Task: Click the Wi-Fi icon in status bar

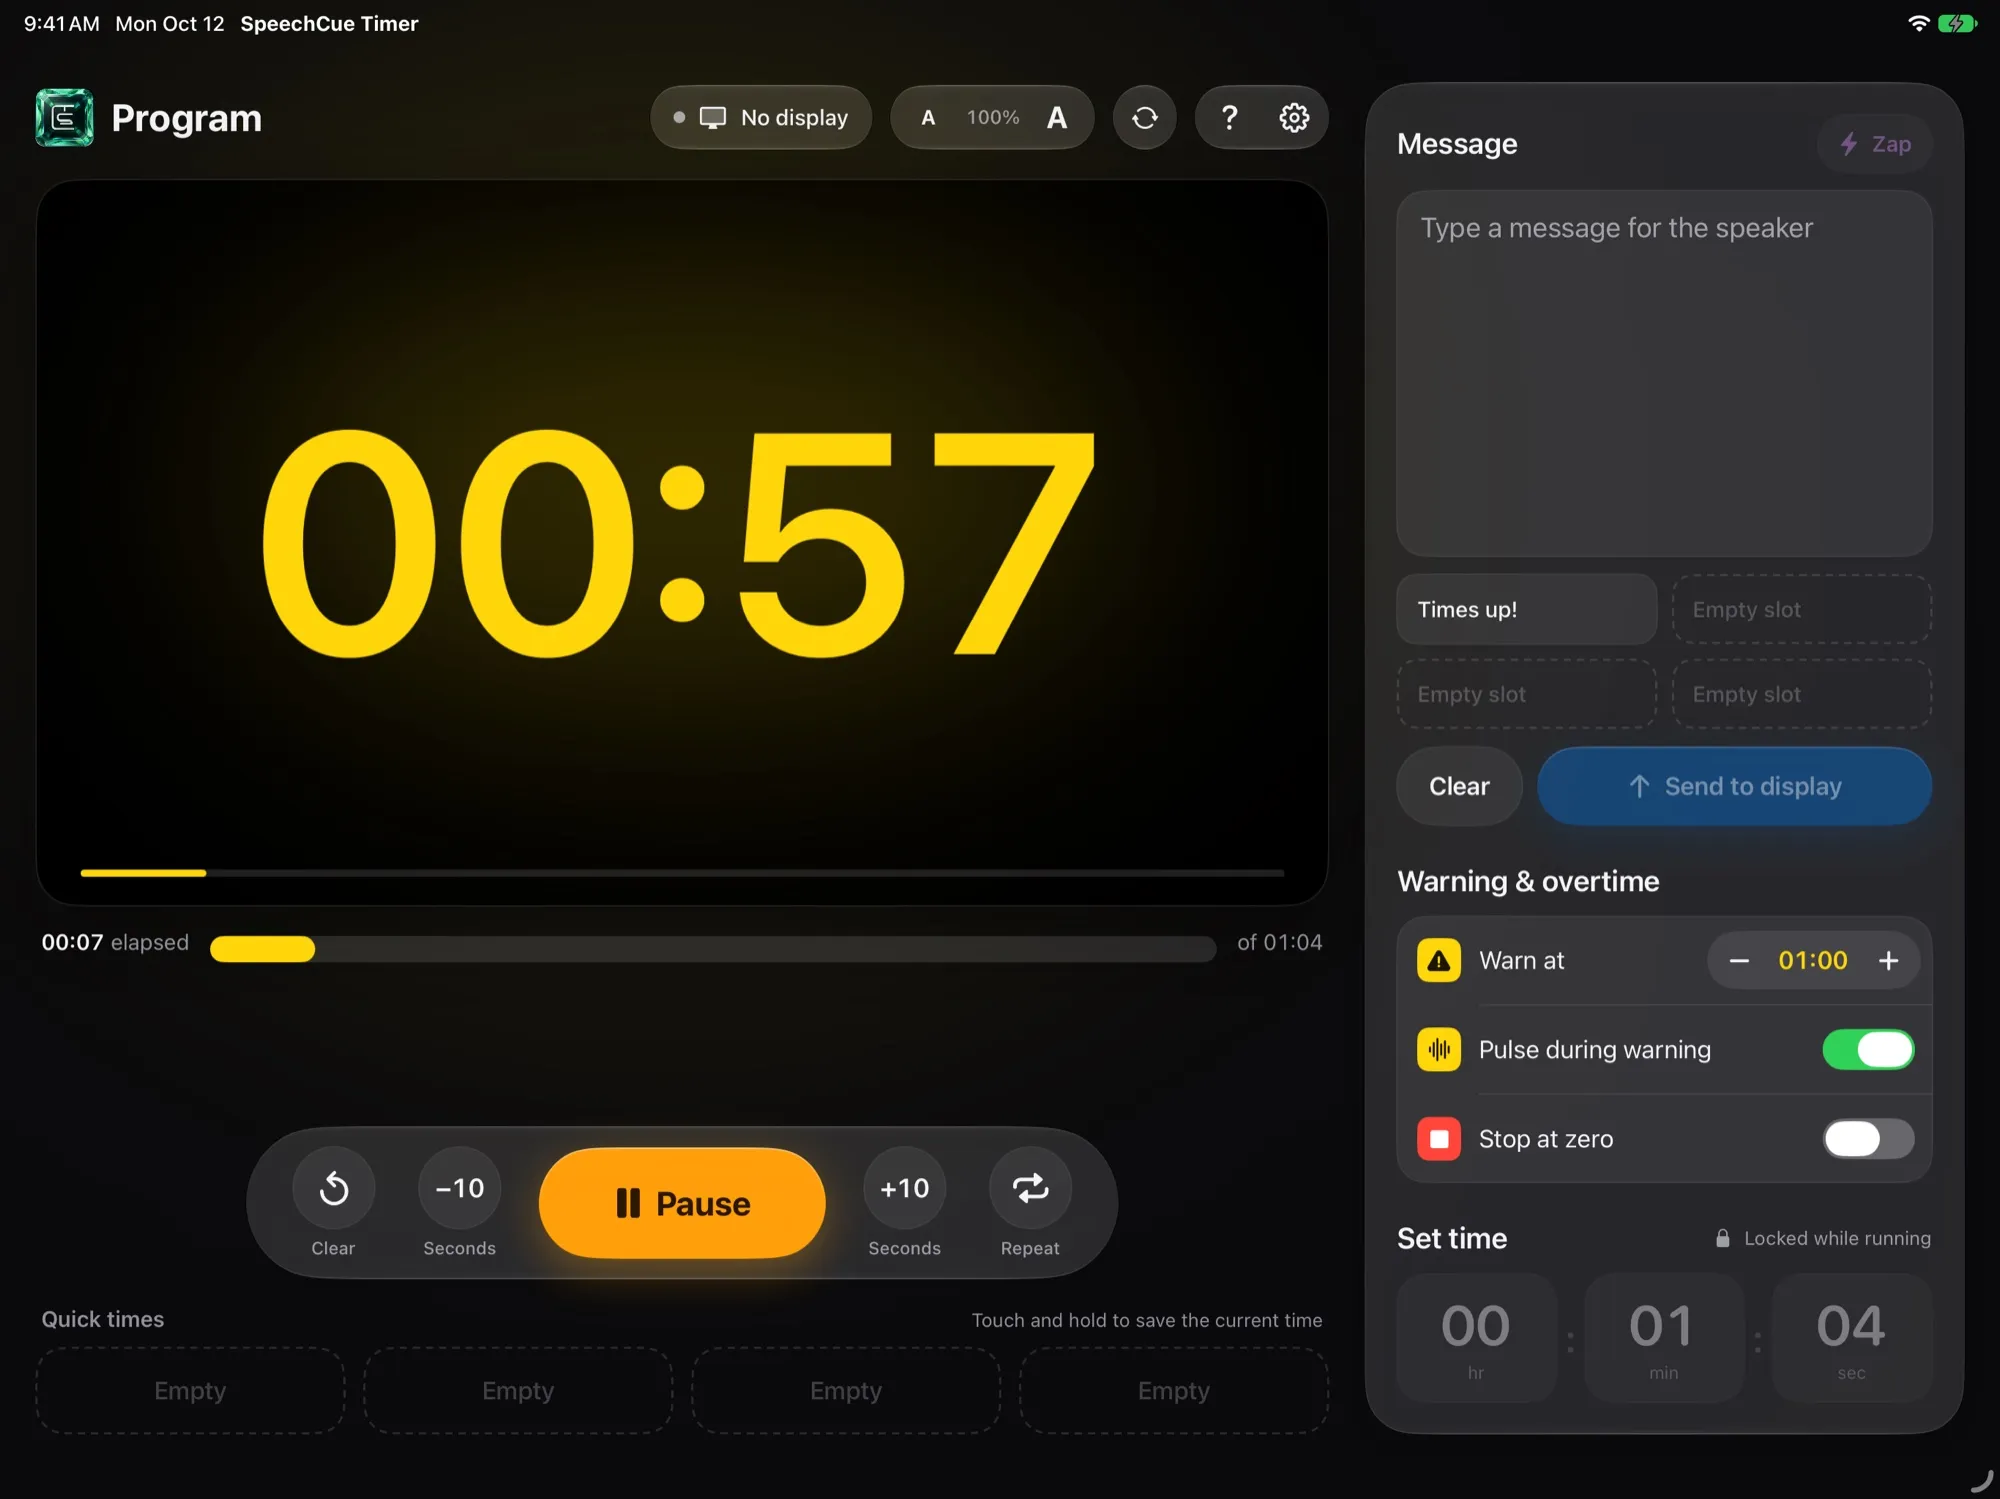Action: (x=1918, y=23)
